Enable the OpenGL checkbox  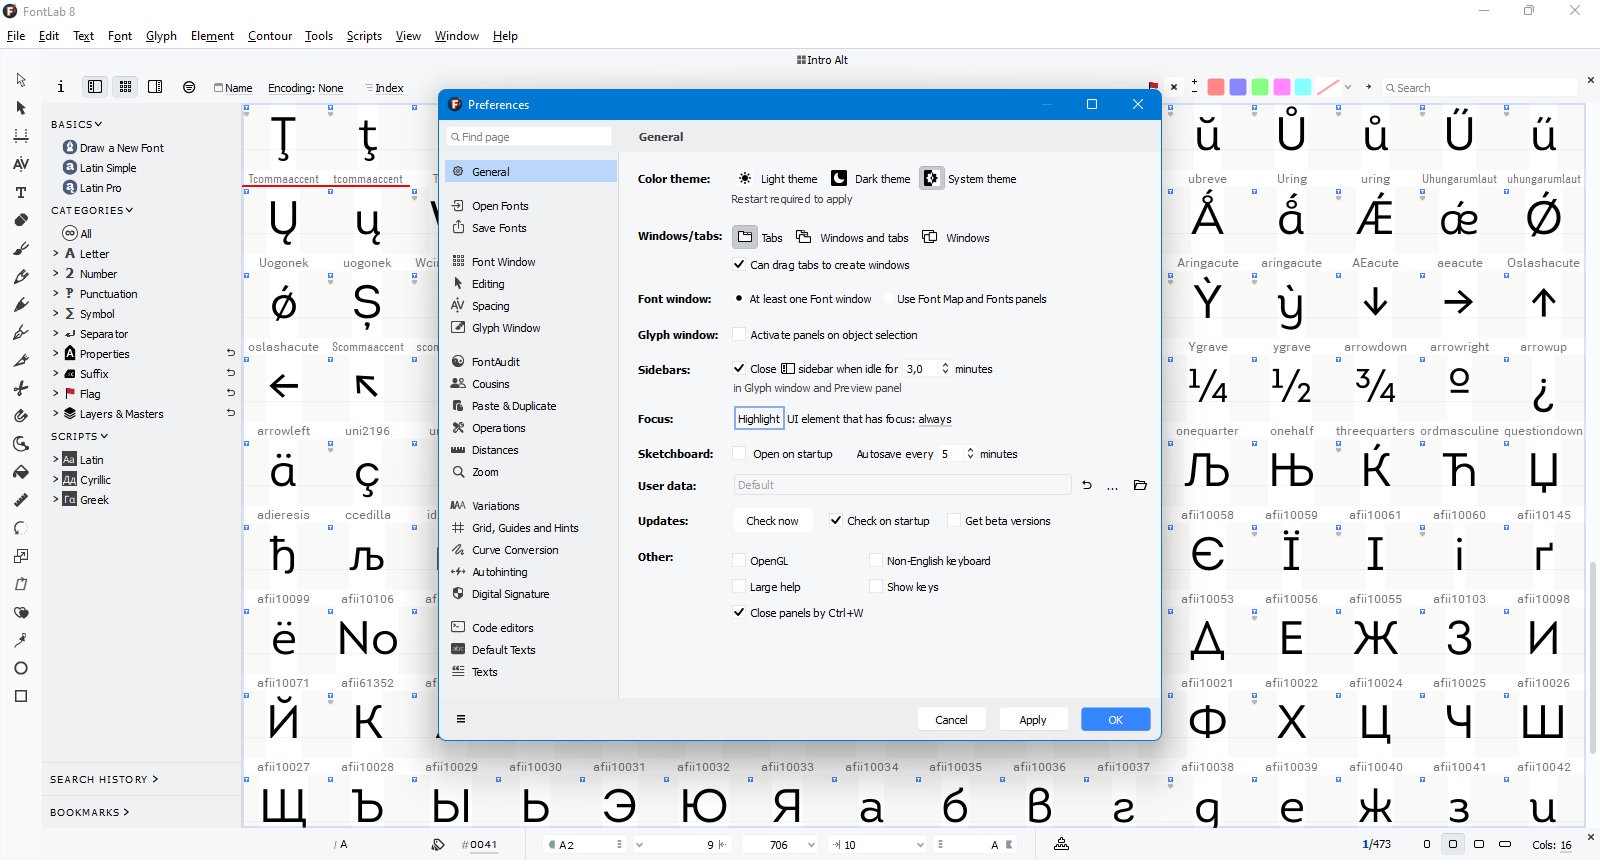(x=739, y=561)
